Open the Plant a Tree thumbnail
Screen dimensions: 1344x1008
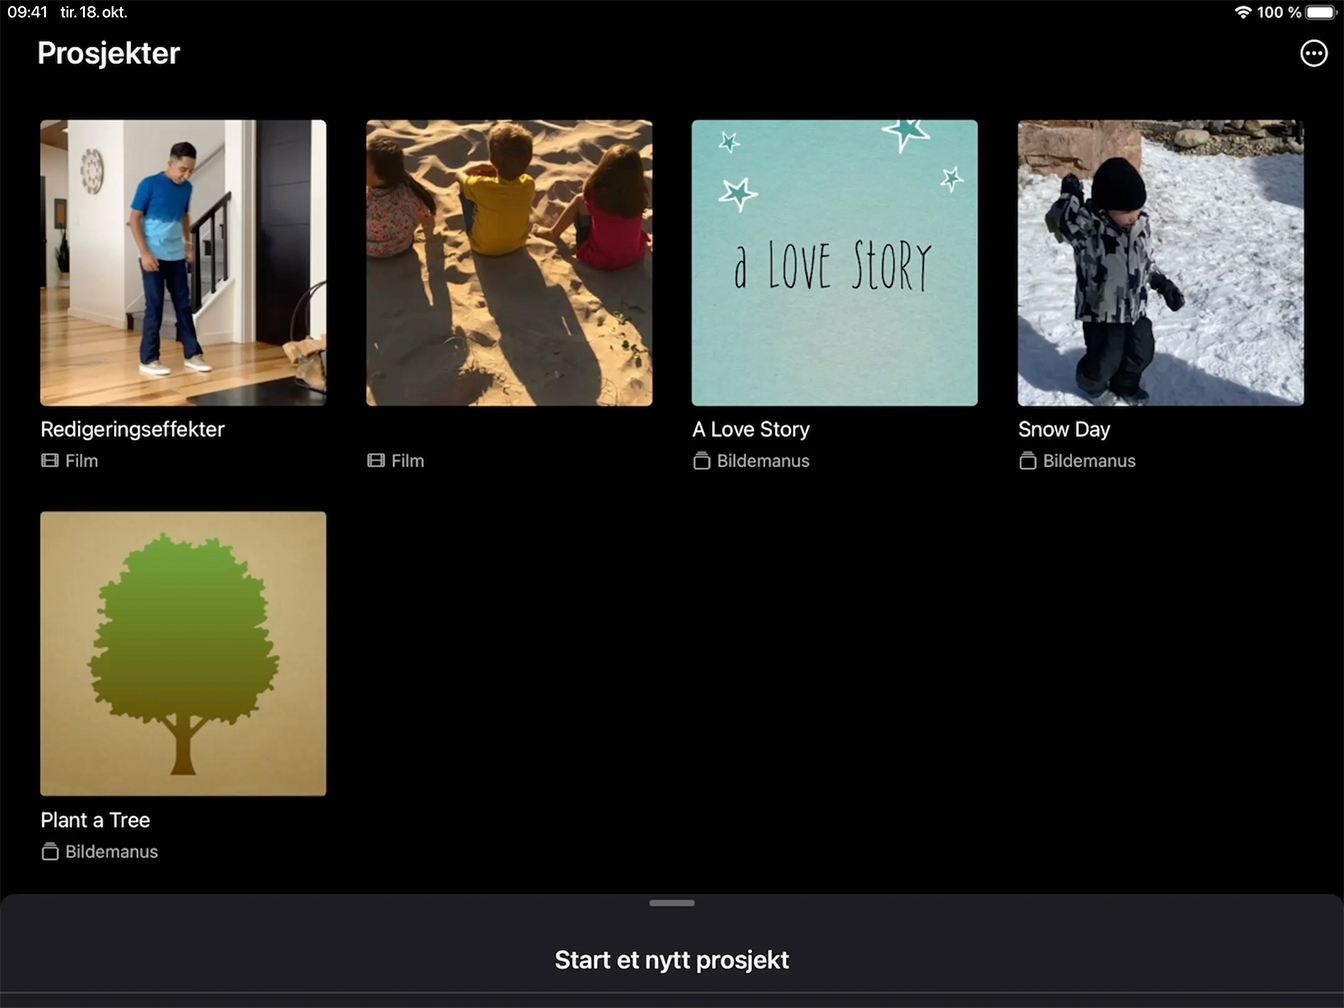pyautogui.click(x=183, y=654)
